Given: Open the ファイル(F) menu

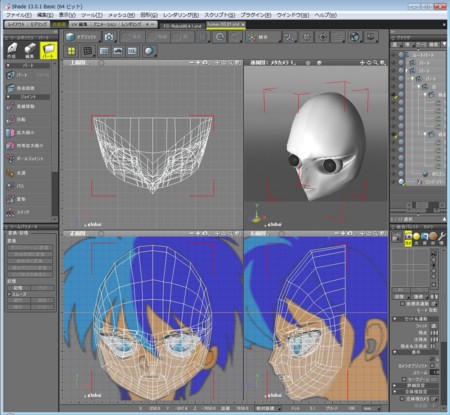Looking at the screenshot, I should tap(19, 15).
